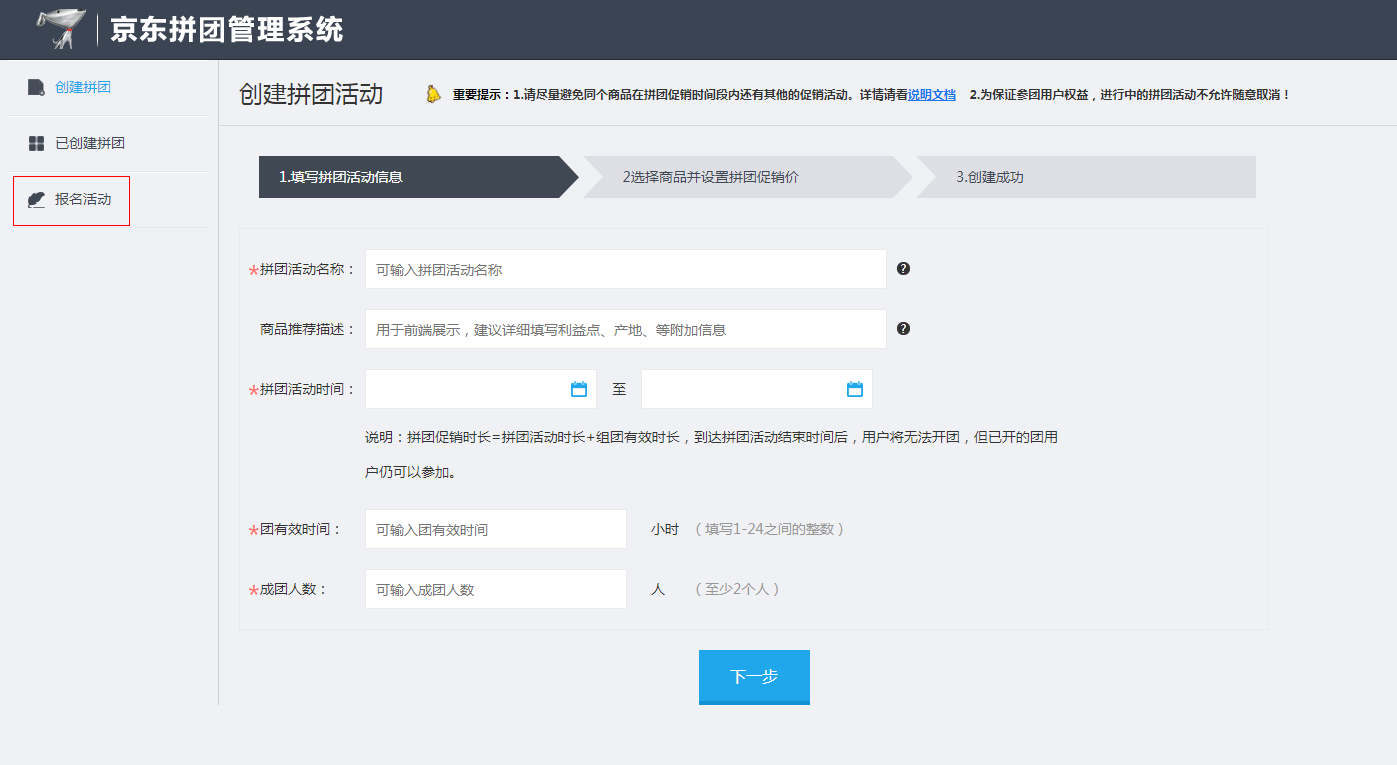Open help tooltip beside 拼团活动名称 field
Viewport: 1397px width, 765px height.
pos(902,268)
